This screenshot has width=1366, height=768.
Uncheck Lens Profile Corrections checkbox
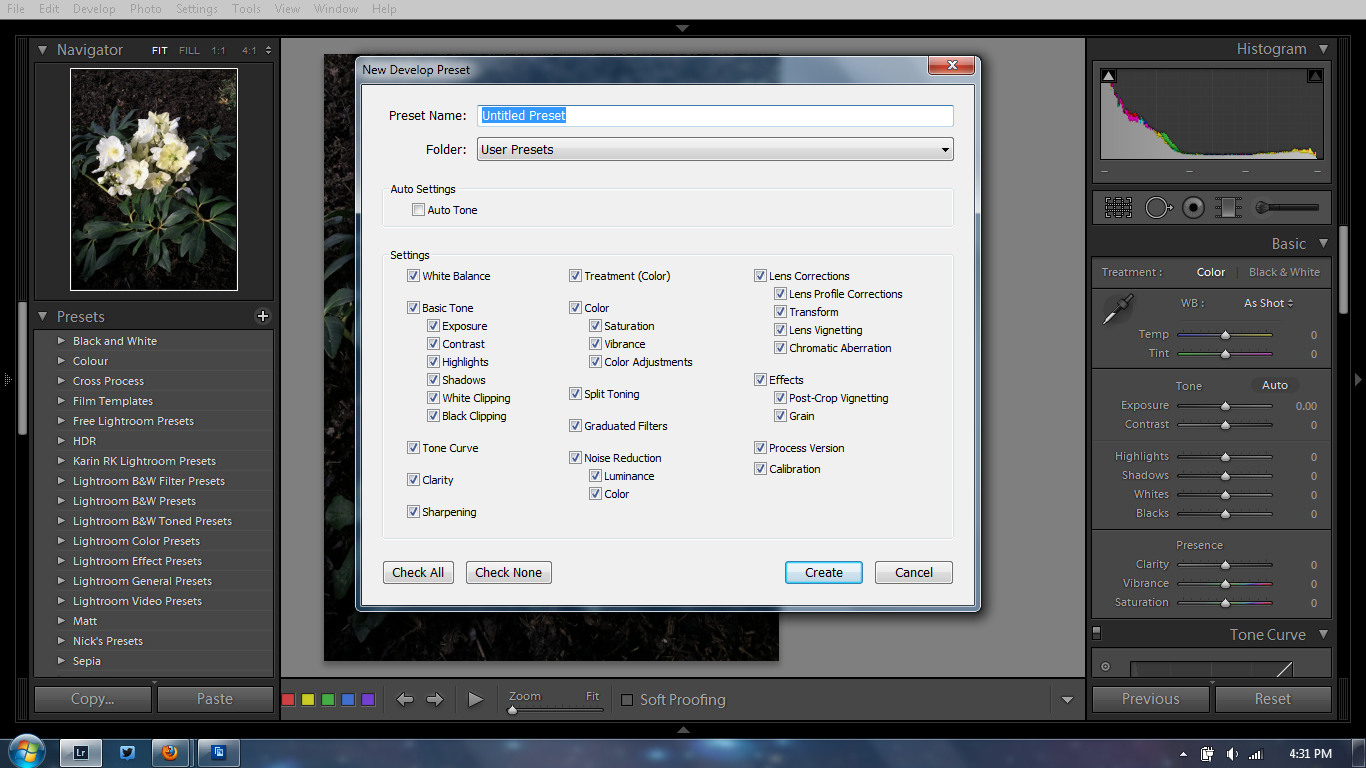(x=780, y=294)
